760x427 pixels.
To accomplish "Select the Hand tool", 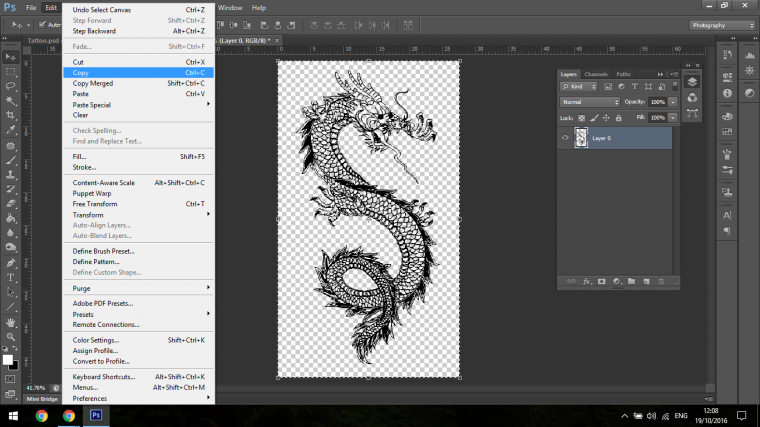I will click(10, 322).
